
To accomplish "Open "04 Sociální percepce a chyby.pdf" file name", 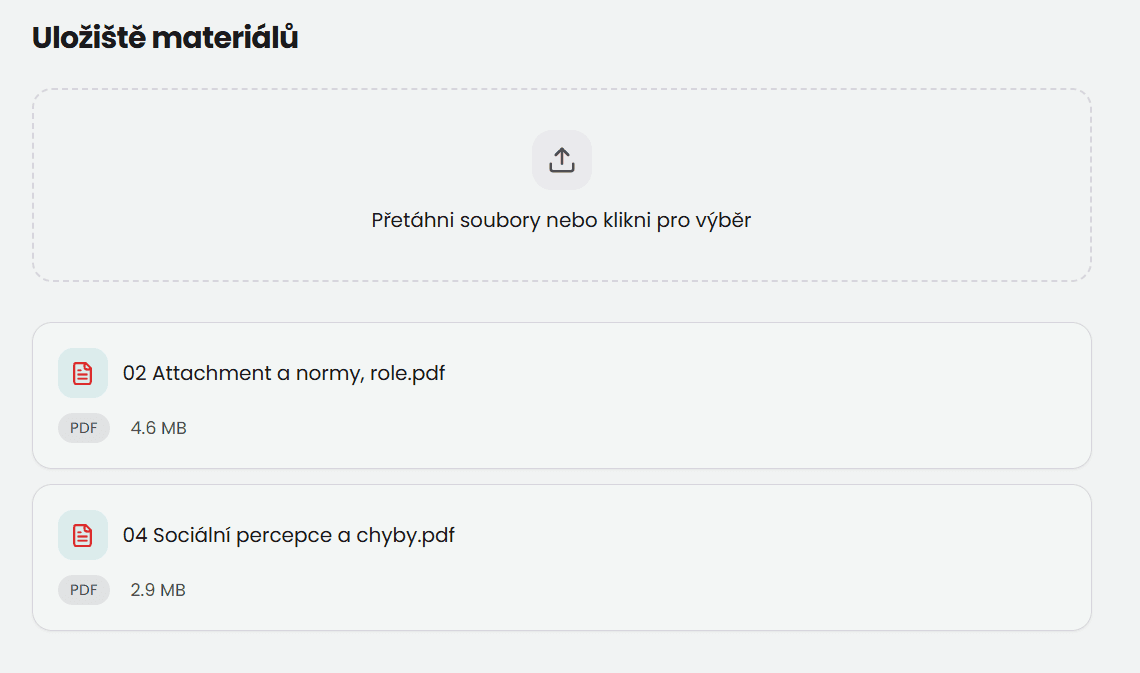I will pyautogui.click(x=289, y=535).
